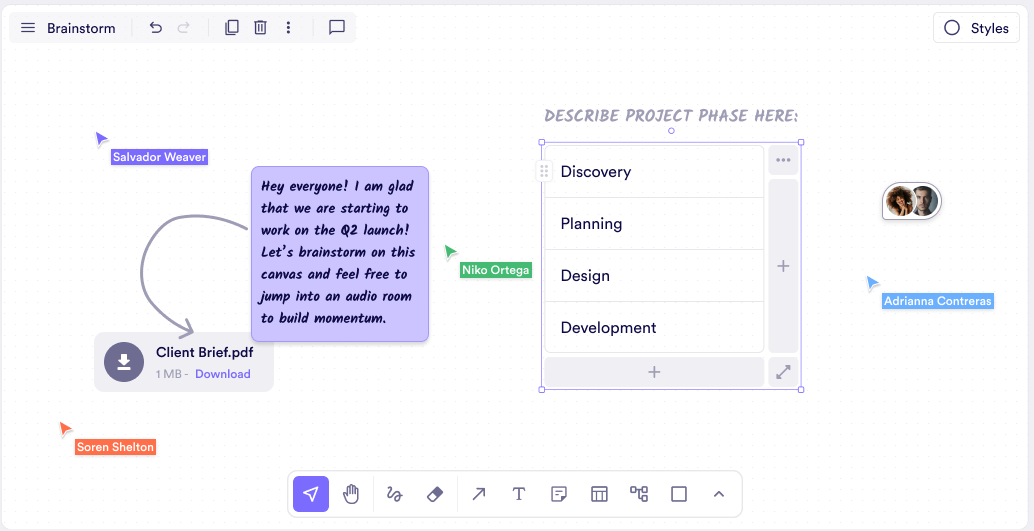Open the comments panel icon
This screenshot has height=531, width=1034.
pyautogui.click(x=337, y=28)
